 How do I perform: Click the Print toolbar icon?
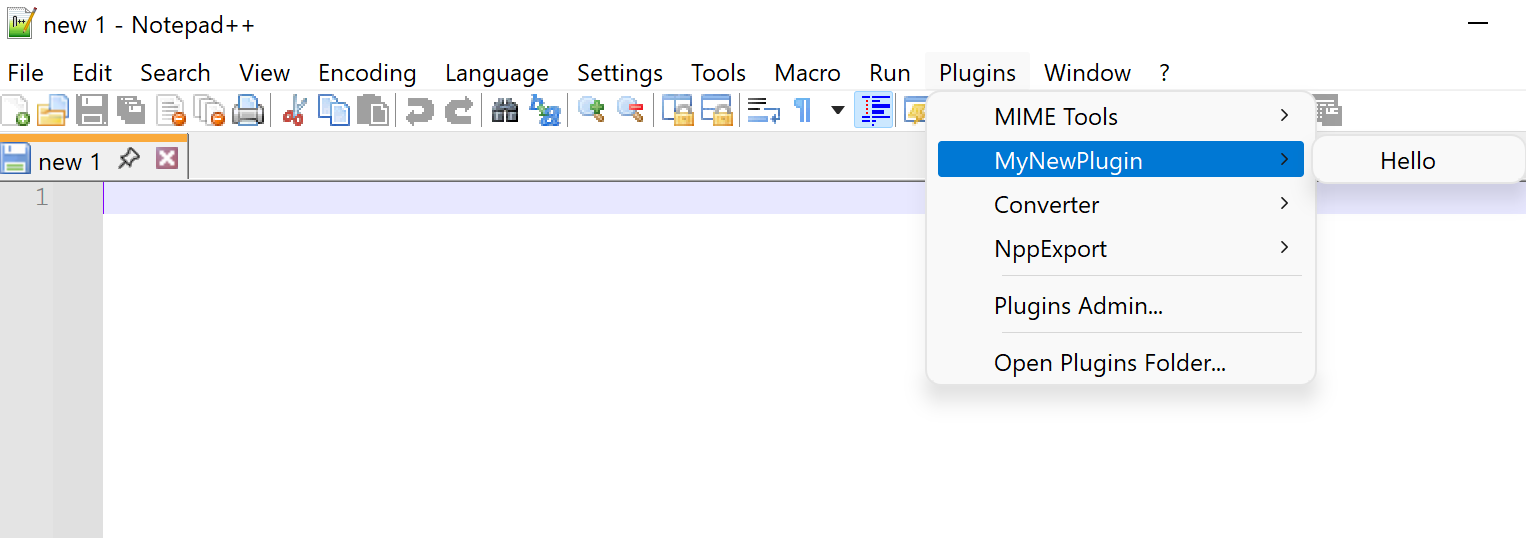pos(248,110)
